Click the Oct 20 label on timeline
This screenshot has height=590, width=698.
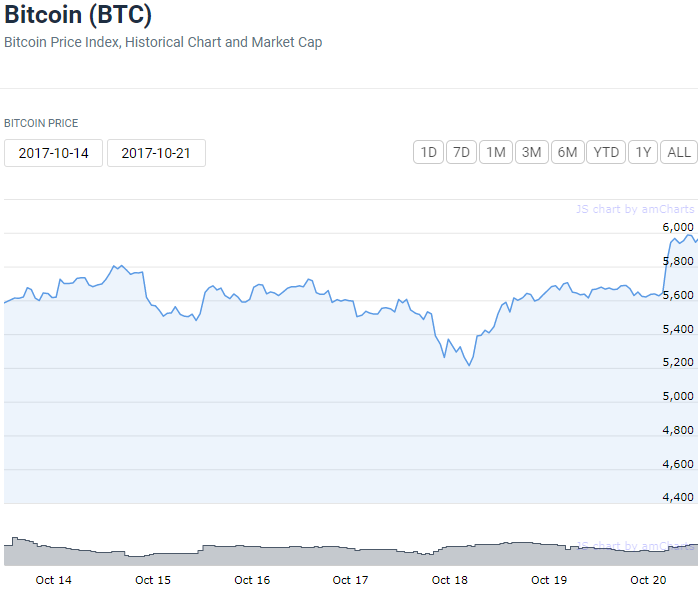click(648, 580)
